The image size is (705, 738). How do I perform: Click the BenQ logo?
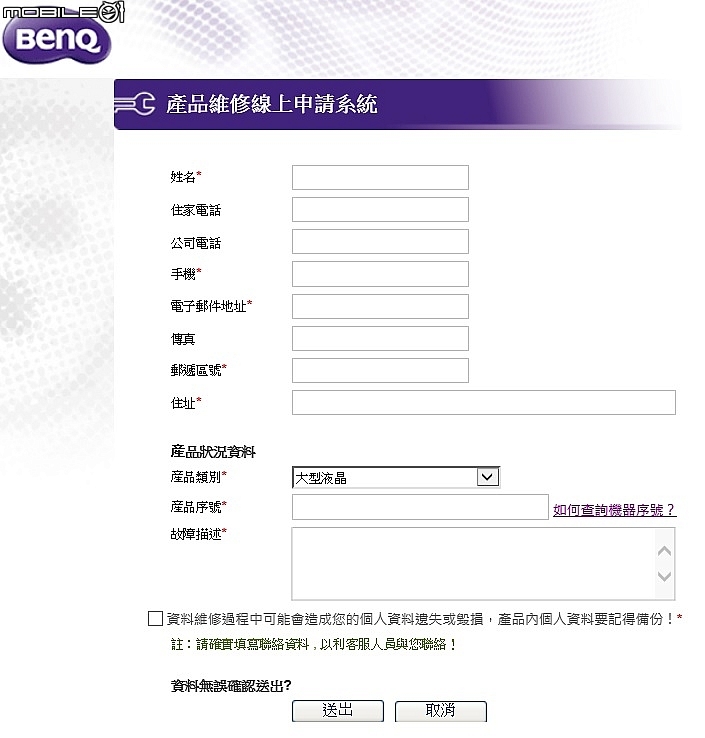56,40
